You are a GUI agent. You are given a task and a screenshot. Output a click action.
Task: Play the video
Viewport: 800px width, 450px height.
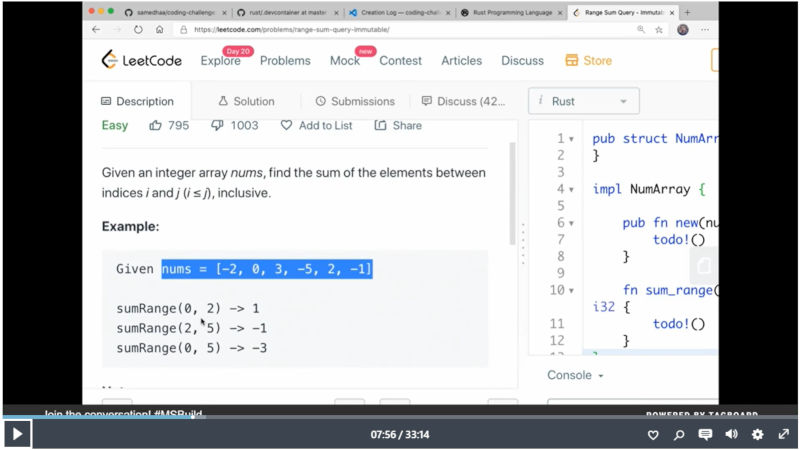click(x=17, y=434)
